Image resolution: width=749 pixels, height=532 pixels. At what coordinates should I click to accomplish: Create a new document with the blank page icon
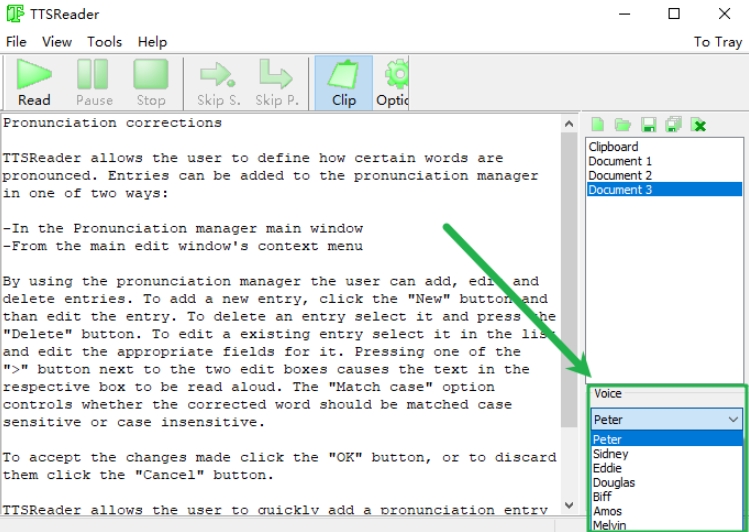598,125
